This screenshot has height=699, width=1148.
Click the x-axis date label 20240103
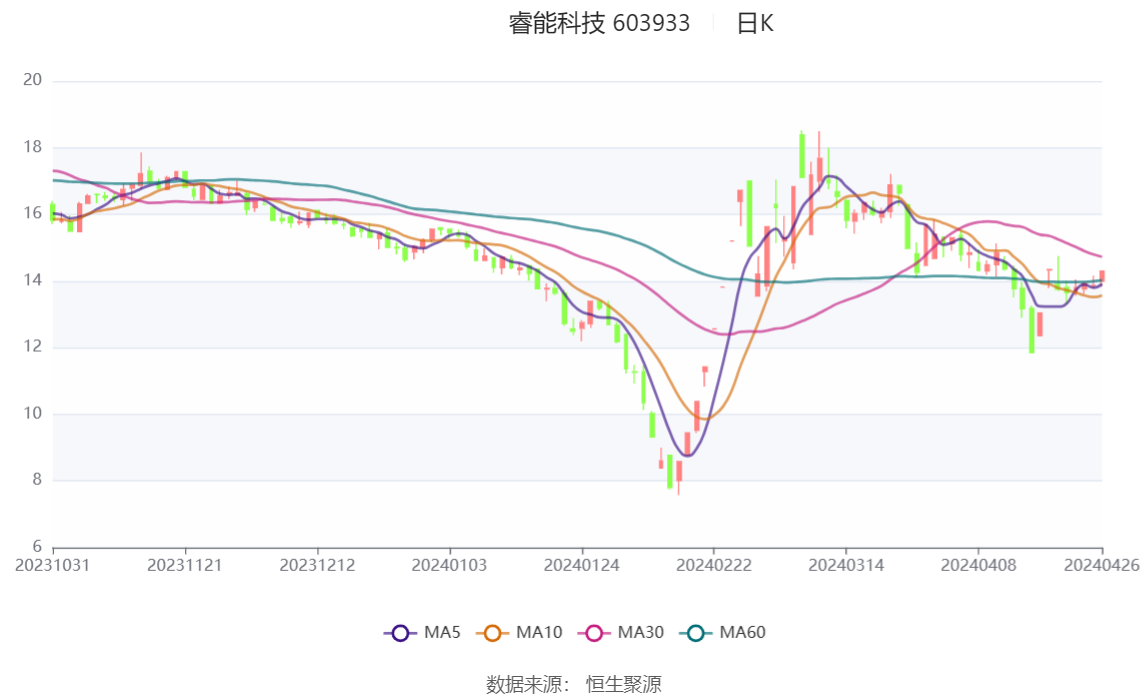click(x=449, y=565)
